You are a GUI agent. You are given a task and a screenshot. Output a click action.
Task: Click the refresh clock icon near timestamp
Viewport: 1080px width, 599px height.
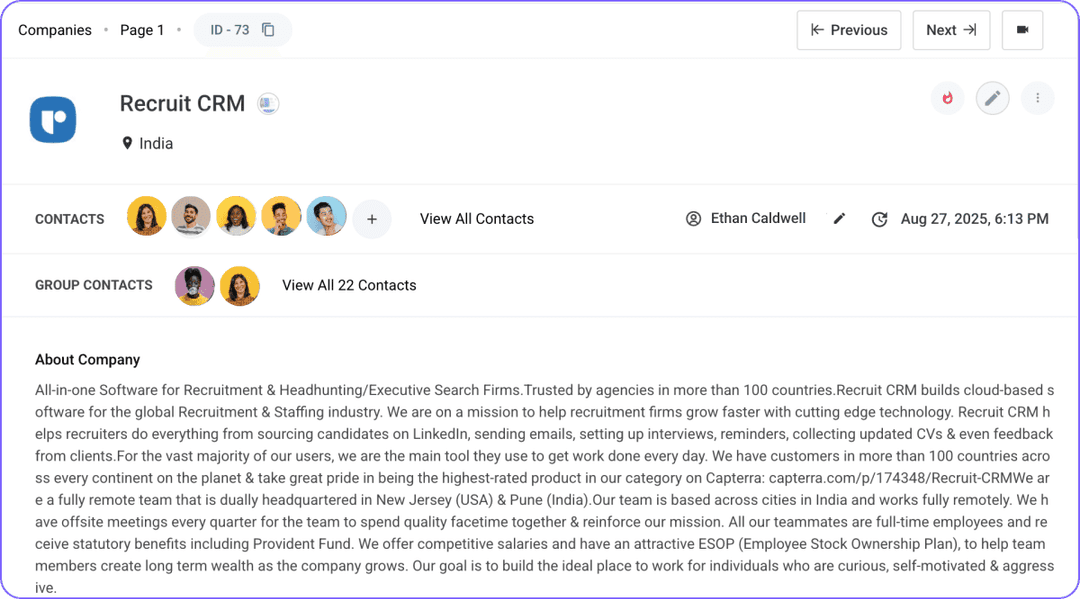pyautogui.click(x=879, y=219)
